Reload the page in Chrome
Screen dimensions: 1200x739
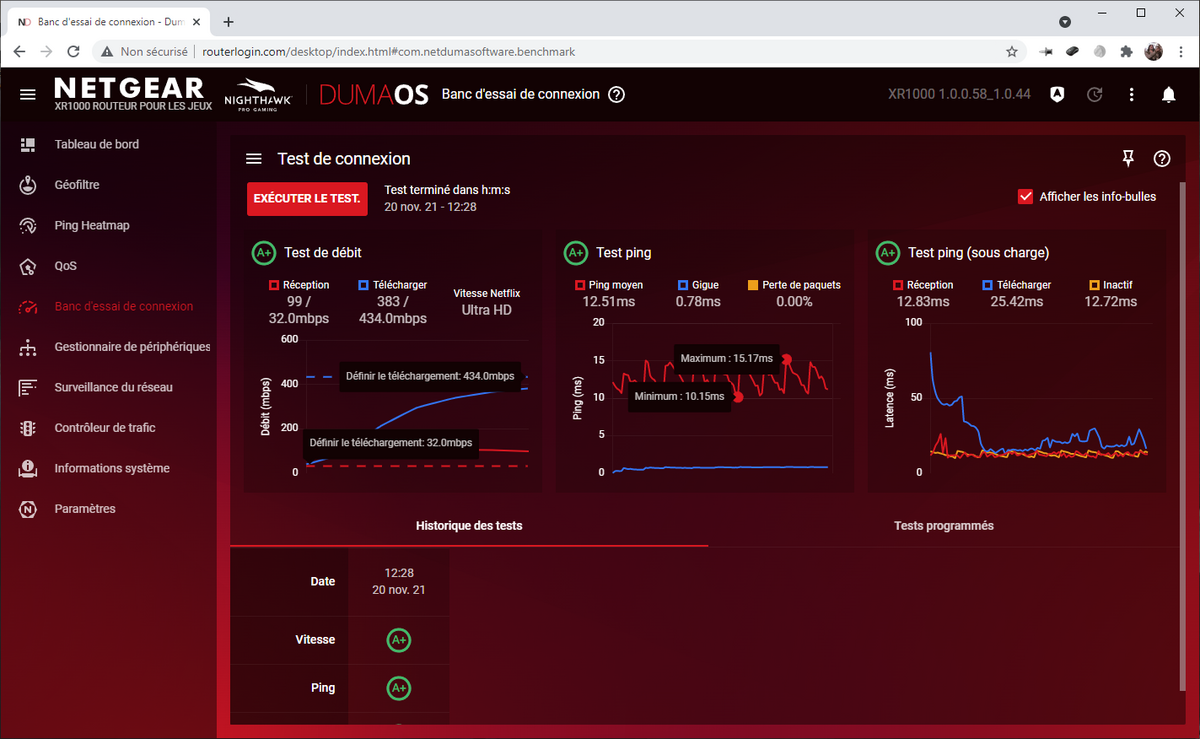[x=73, y=51]
